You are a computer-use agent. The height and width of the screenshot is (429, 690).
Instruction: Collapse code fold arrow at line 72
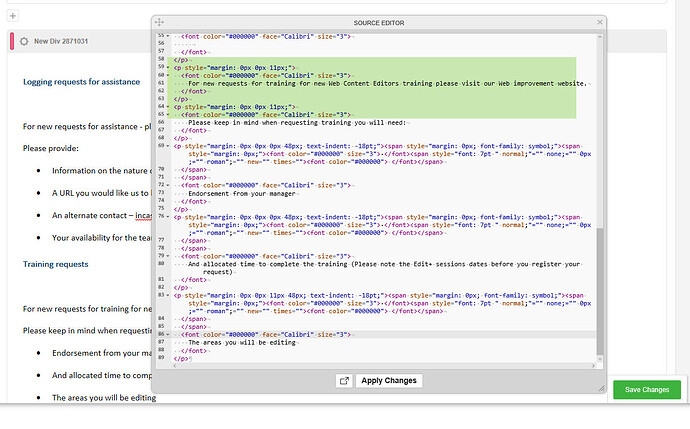(168, 185)
